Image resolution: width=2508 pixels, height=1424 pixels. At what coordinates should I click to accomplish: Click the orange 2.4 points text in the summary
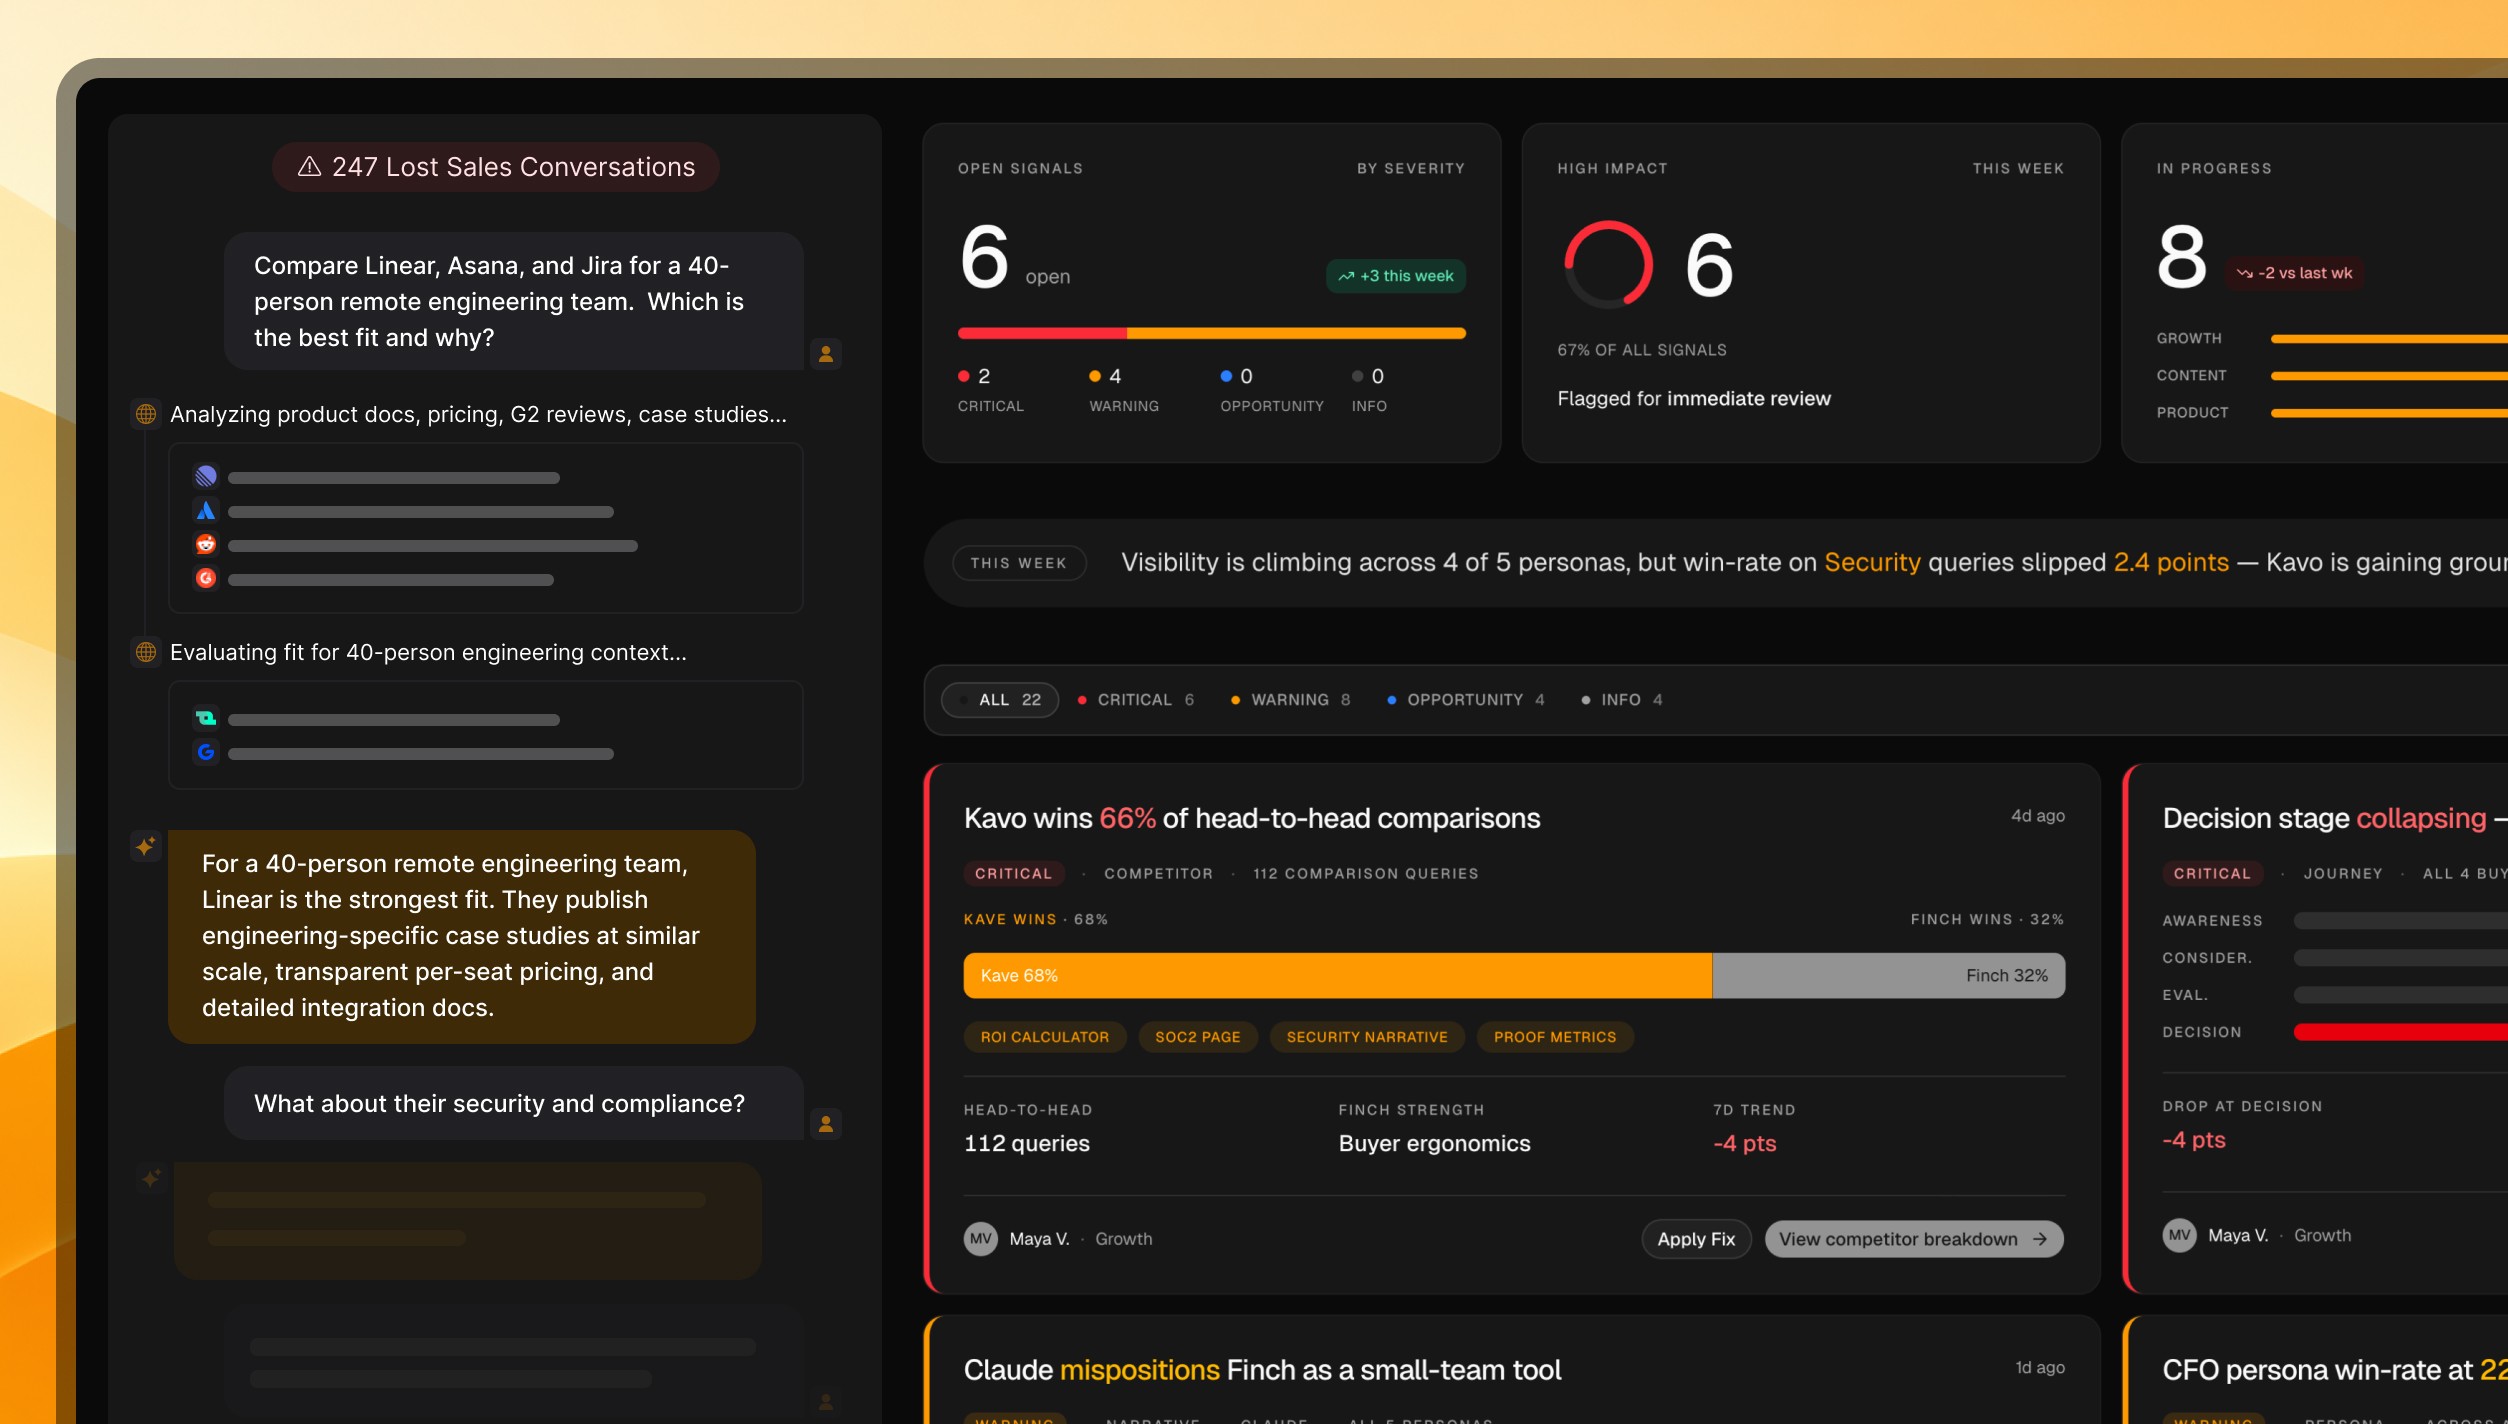[x=2171, y=563]
